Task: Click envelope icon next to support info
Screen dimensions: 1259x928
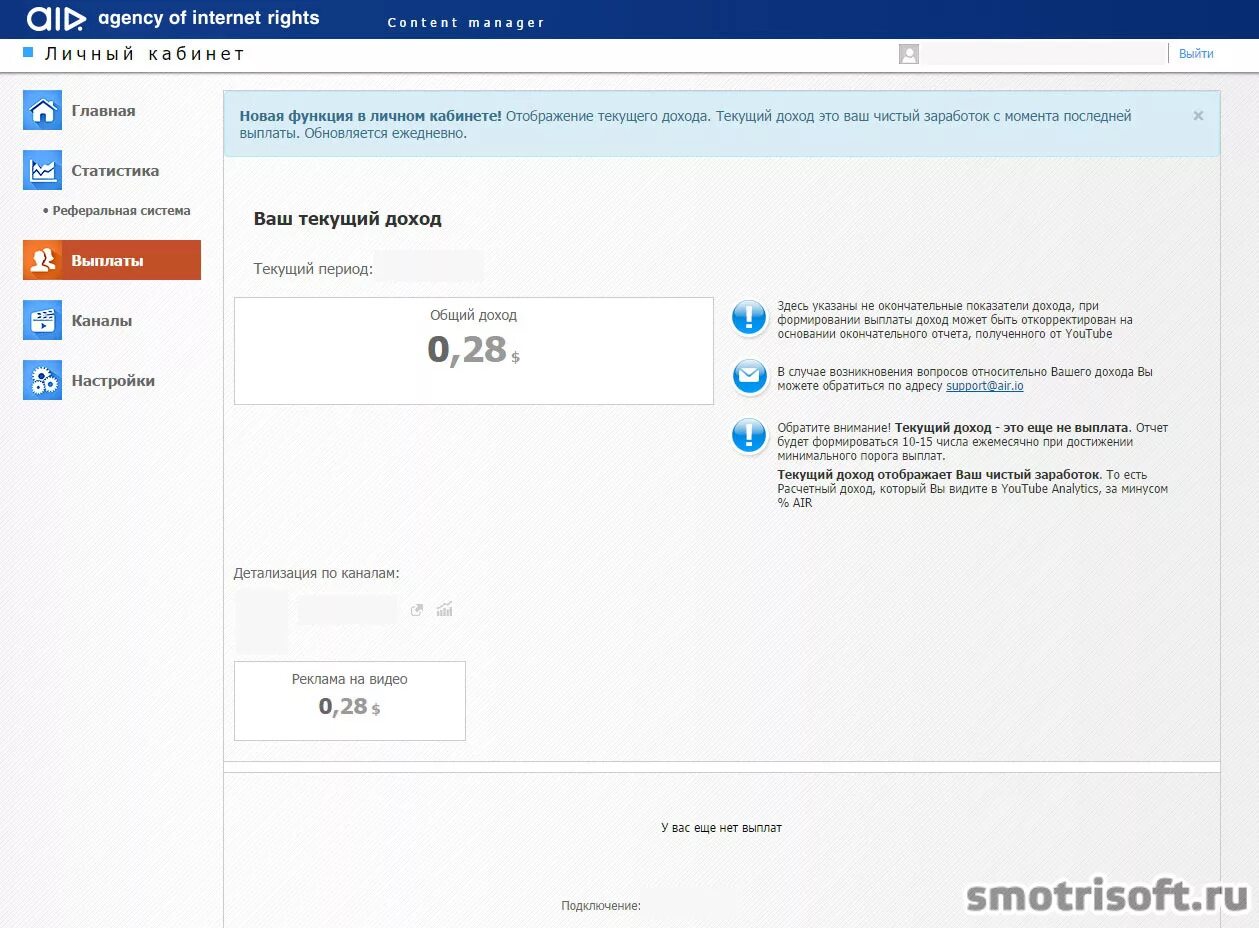Action: (x=749, y=377)
